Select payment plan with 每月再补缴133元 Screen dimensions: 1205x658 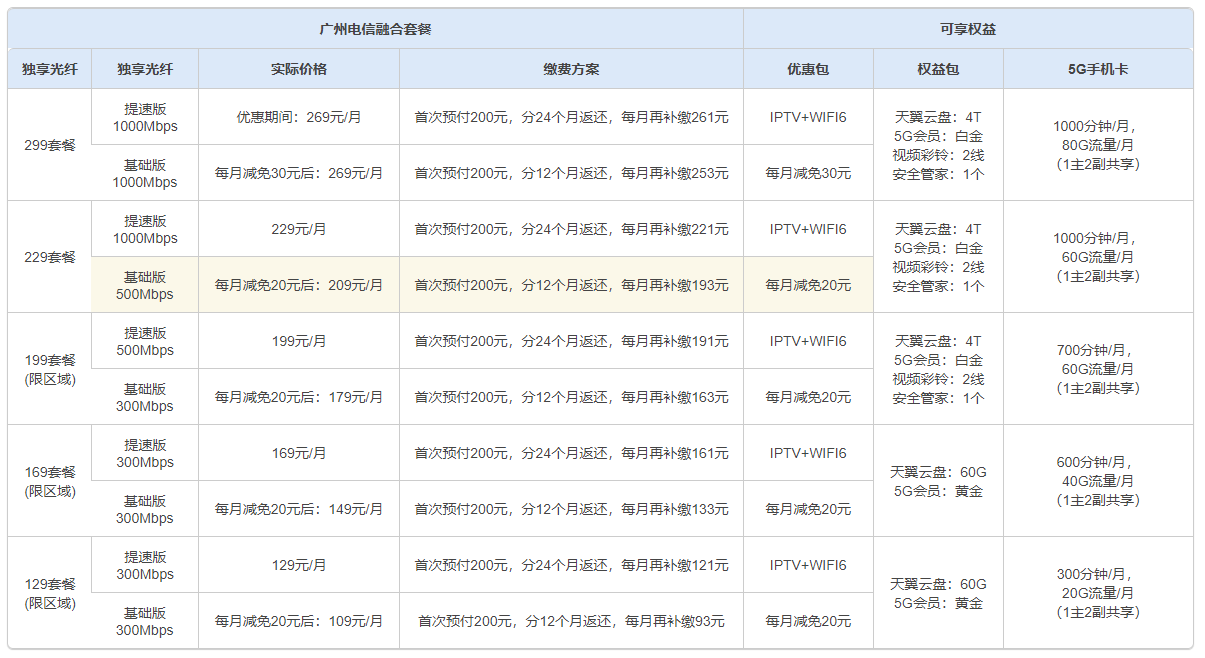click(571, 509)
